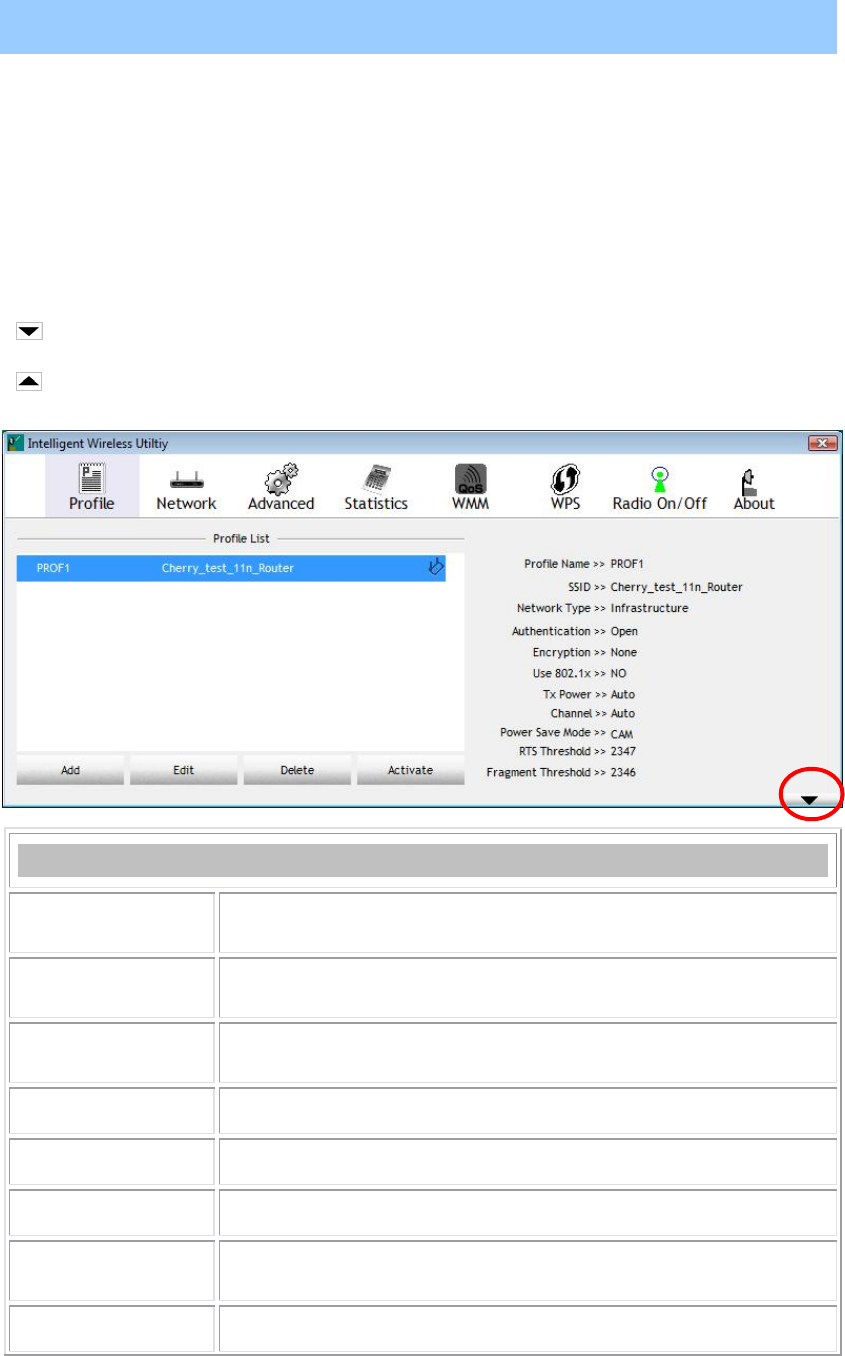Click the connected-profile icon on PROF1 row
Viewport: 845px width, 1356px height.
pos(435,568)
